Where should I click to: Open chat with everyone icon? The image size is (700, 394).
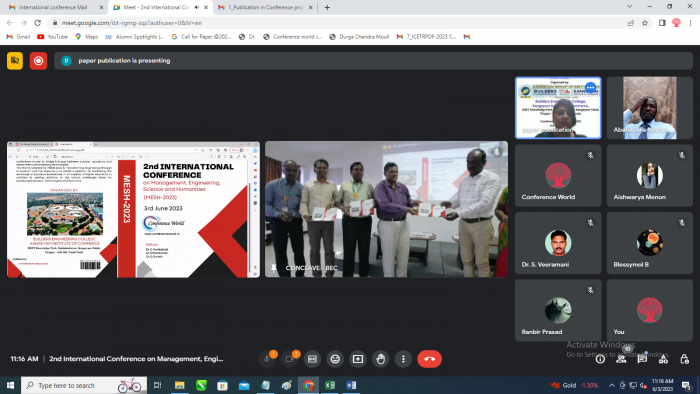[642, 359]
